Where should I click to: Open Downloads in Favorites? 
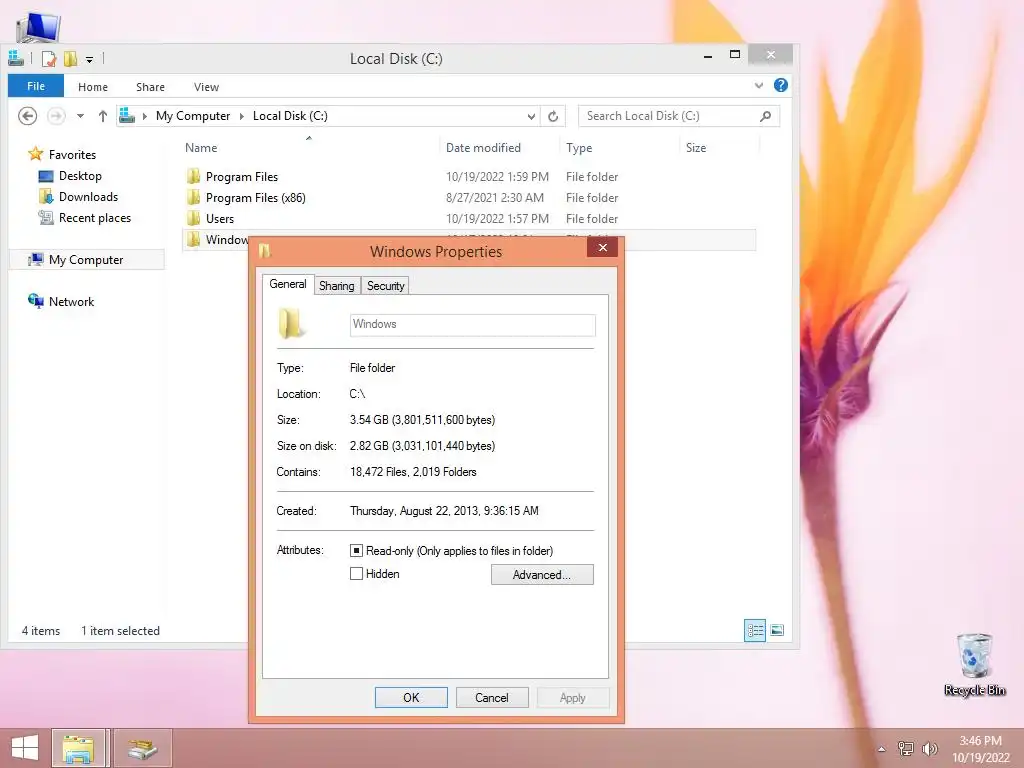88,197
